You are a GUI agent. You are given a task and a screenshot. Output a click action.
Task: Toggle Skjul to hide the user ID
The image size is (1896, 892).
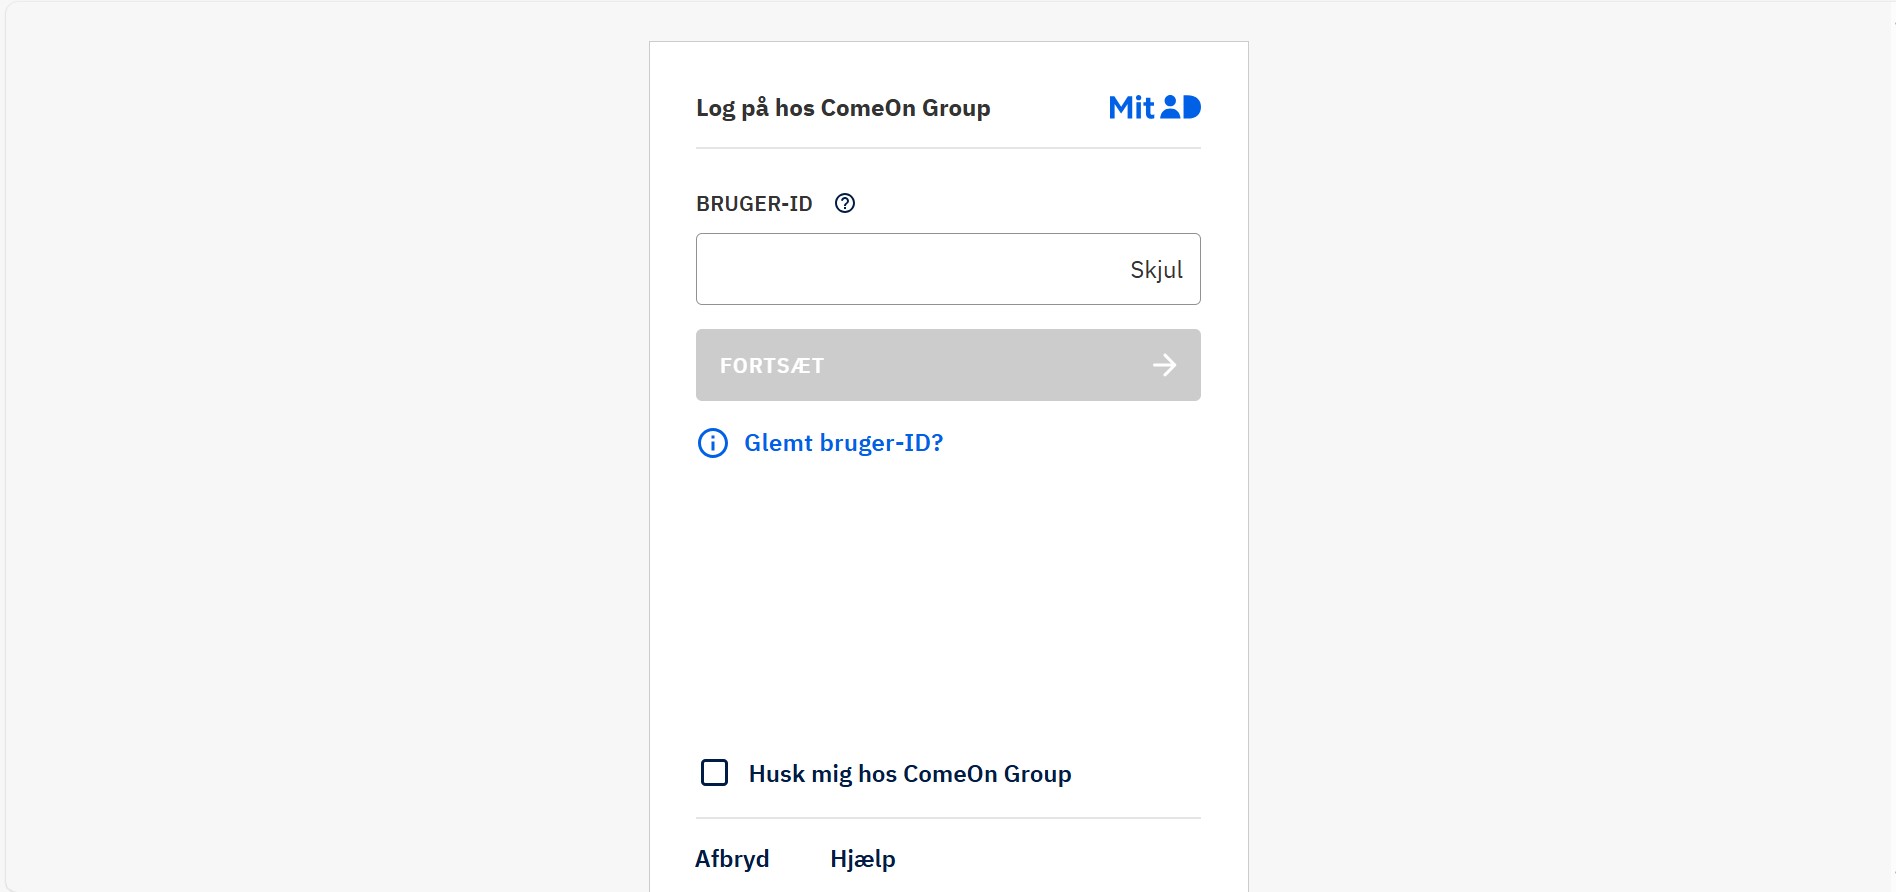tap(1156, 270)
